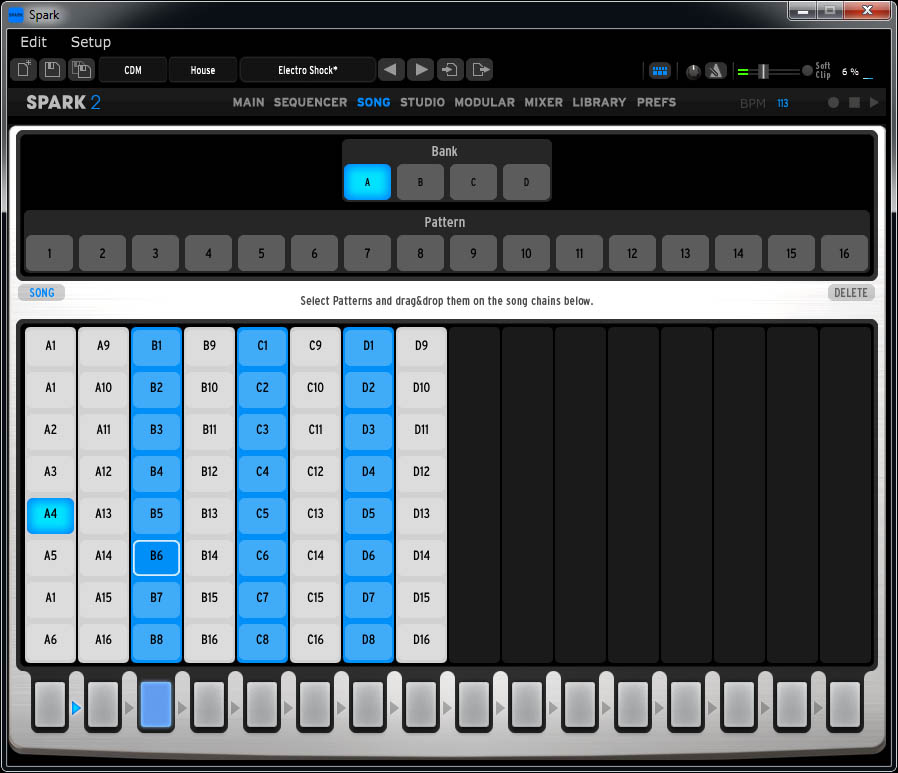Load the next preset with right arrow
This screenshot has height=773, width=898.
point(421,70)
